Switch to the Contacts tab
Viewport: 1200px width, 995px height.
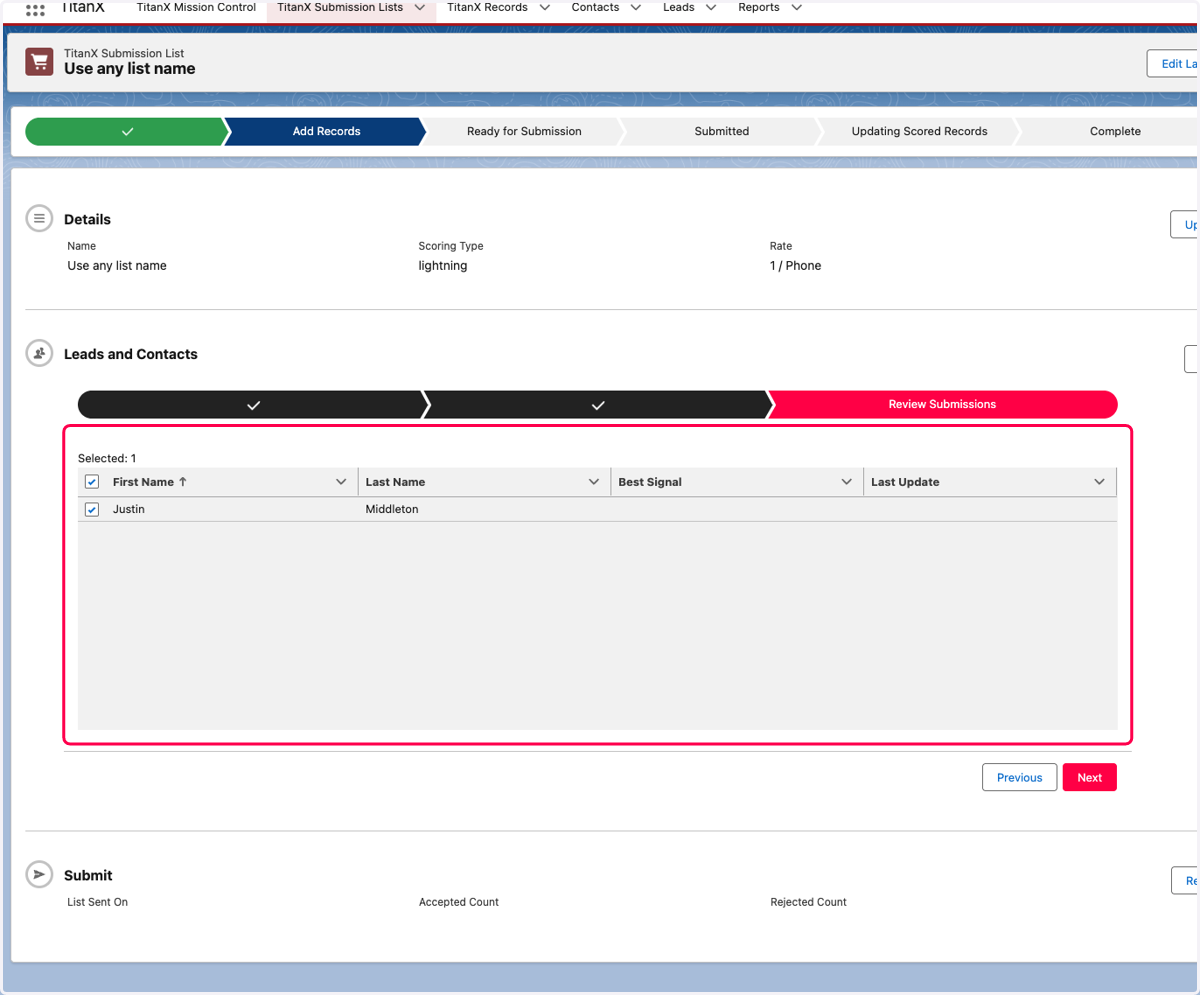(595, 7)
